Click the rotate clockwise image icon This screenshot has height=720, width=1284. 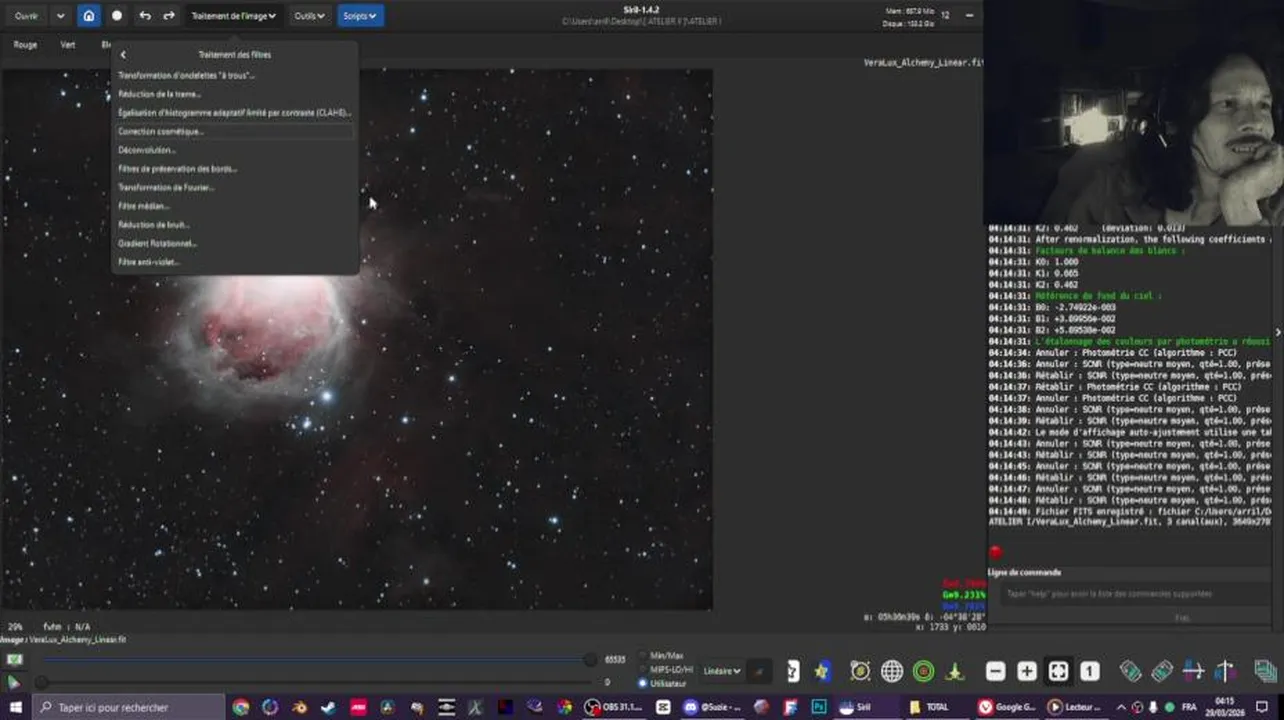click(x=1162, y=671)
